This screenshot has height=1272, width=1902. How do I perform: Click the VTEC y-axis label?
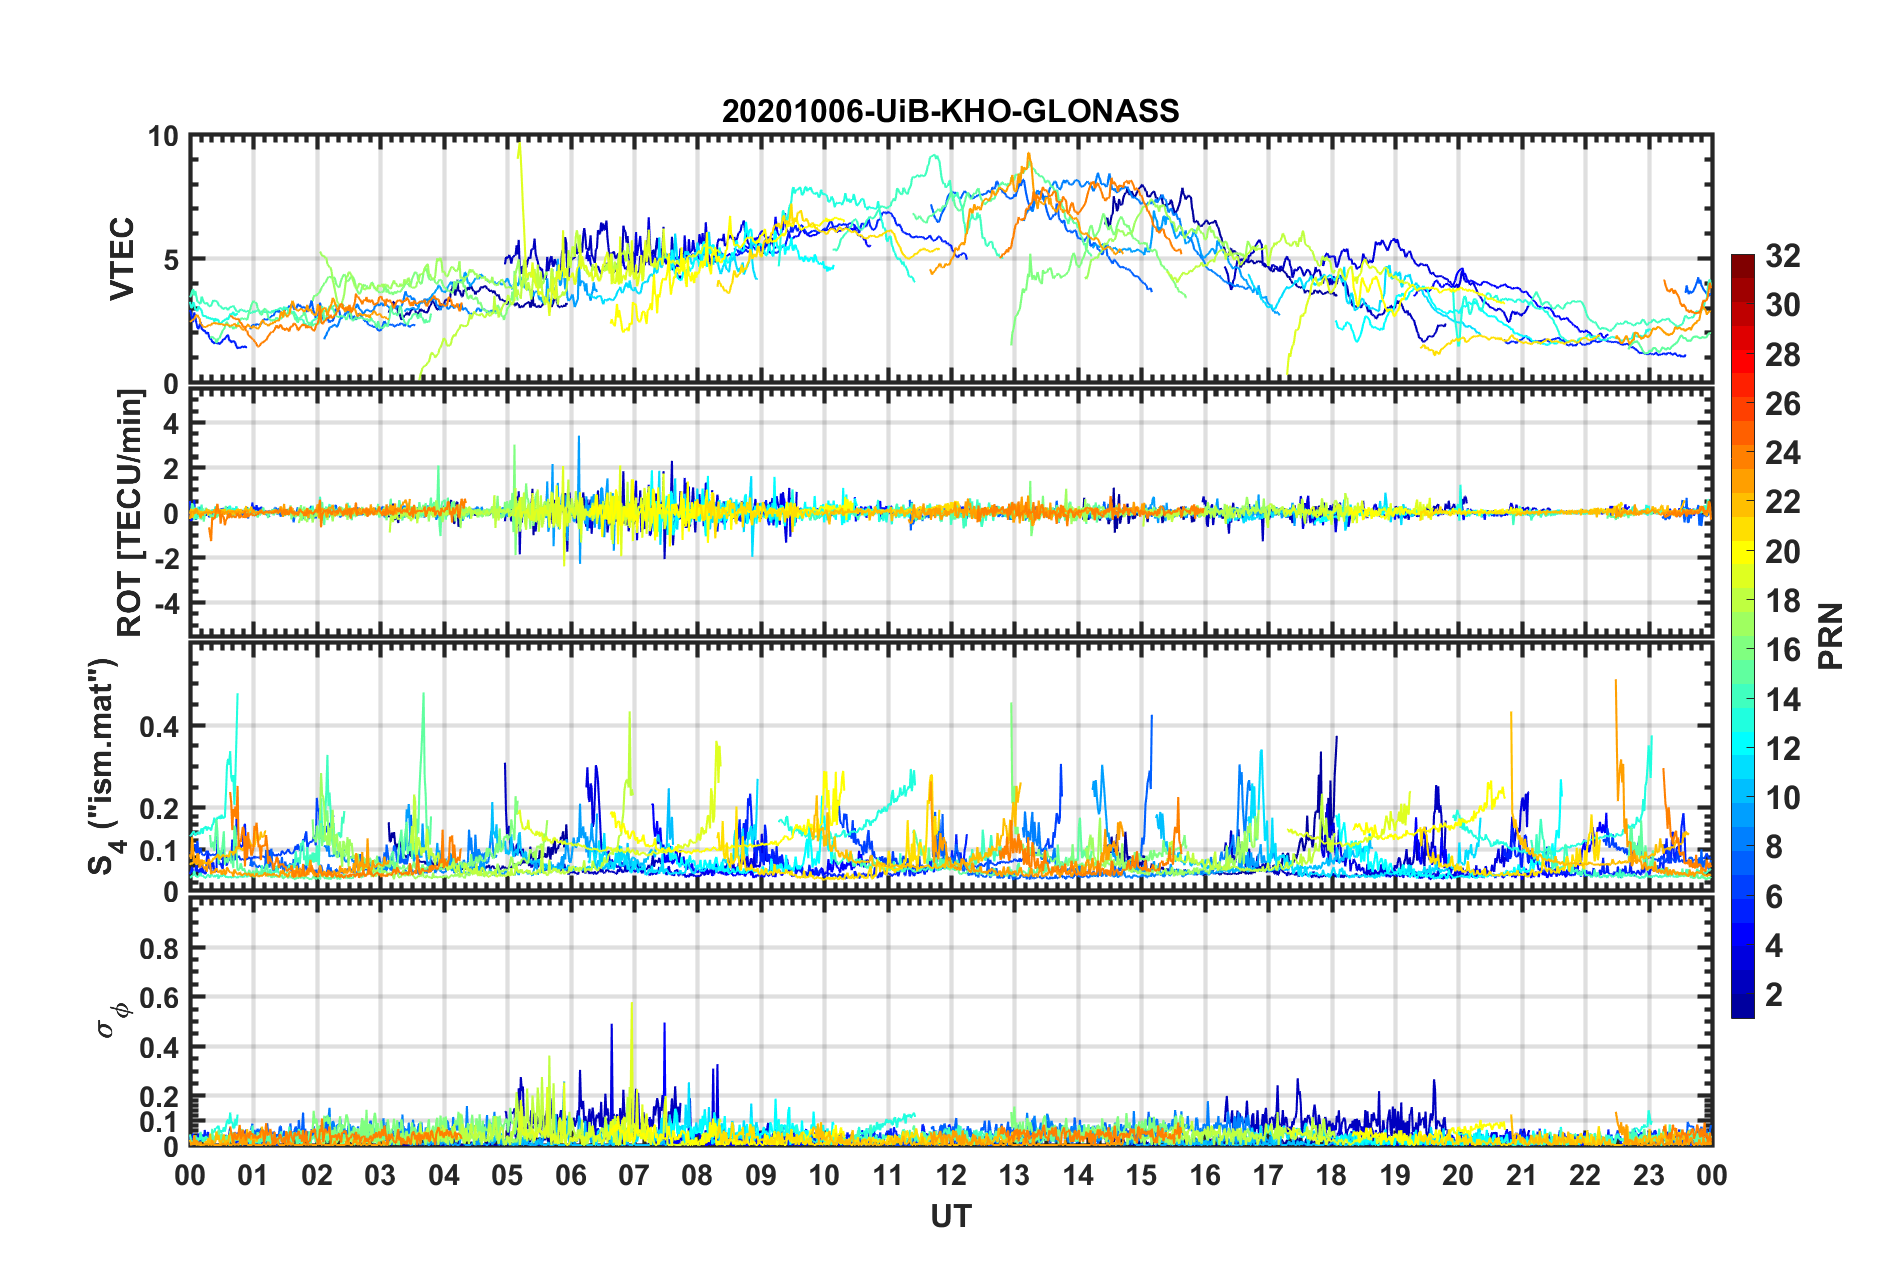click(122, 259)
